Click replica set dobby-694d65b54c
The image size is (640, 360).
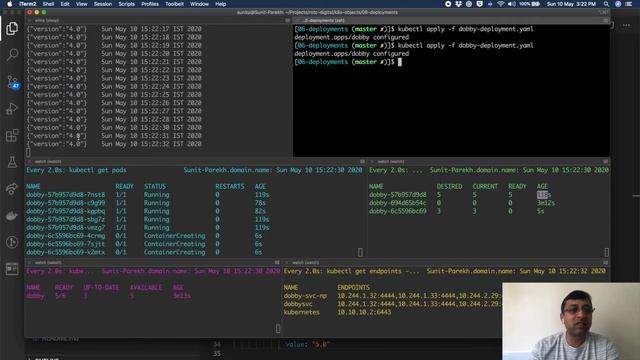tap(398, 203)
